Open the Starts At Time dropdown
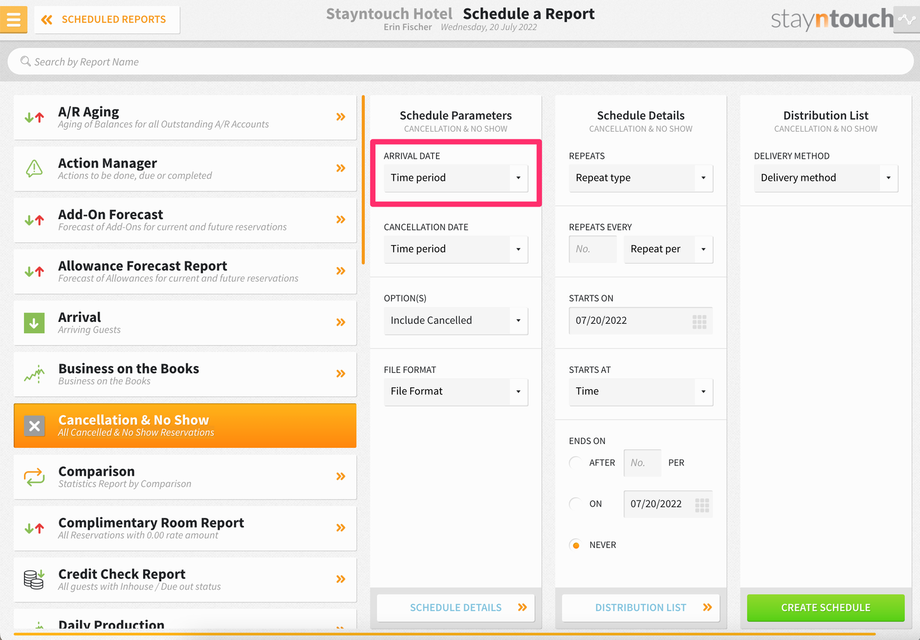920x640 pixels. click(641, 391)
